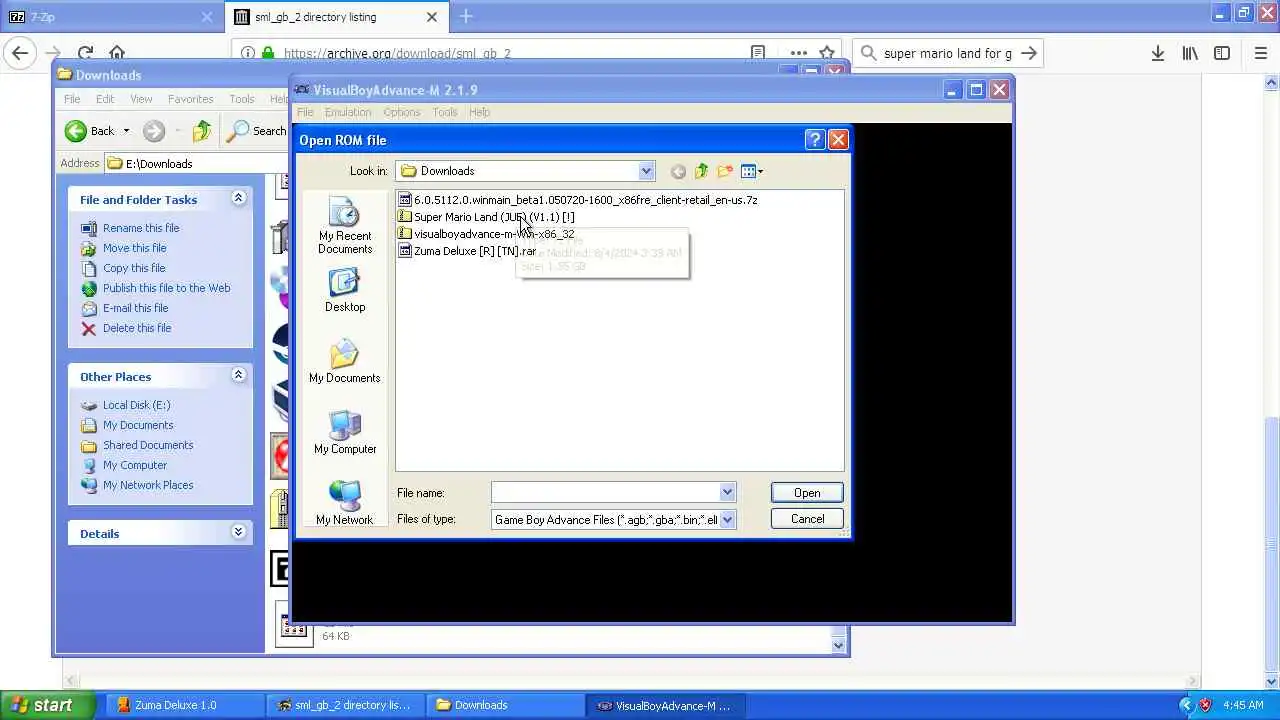The height and width of the screenshot is (720, 1280).
Task: Expand the Files of type dropdown
Action: 727,520
